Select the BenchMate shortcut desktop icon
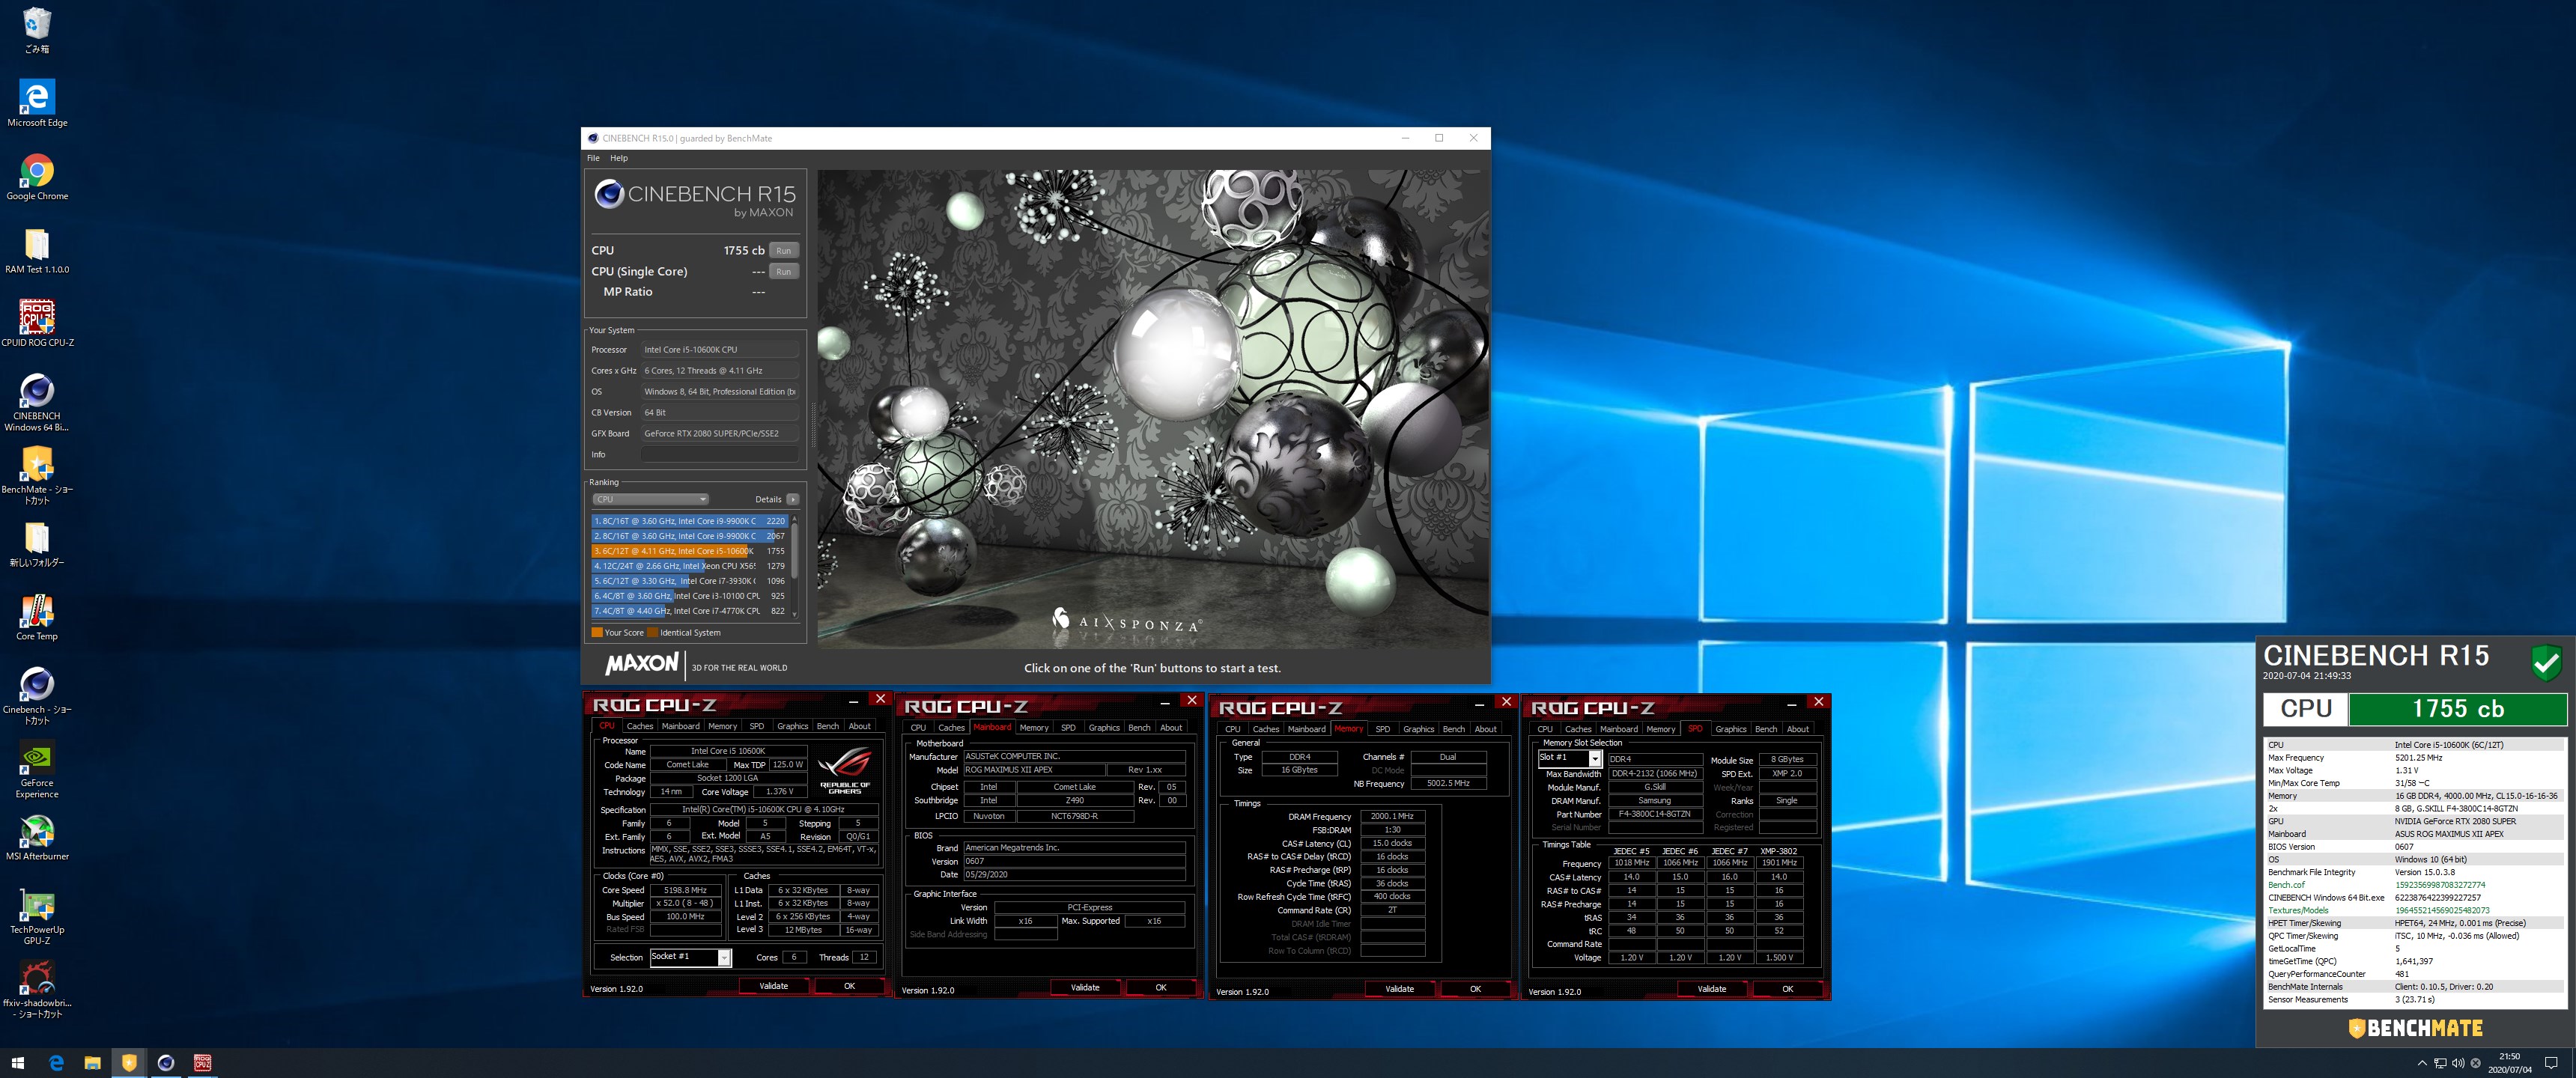The width and height of the screenshot is (2576, 1078). click(x=37, y=475)
